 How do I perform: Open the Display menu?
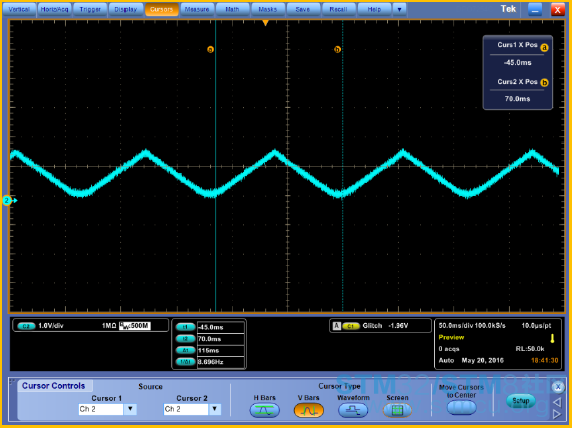[125, 9]
